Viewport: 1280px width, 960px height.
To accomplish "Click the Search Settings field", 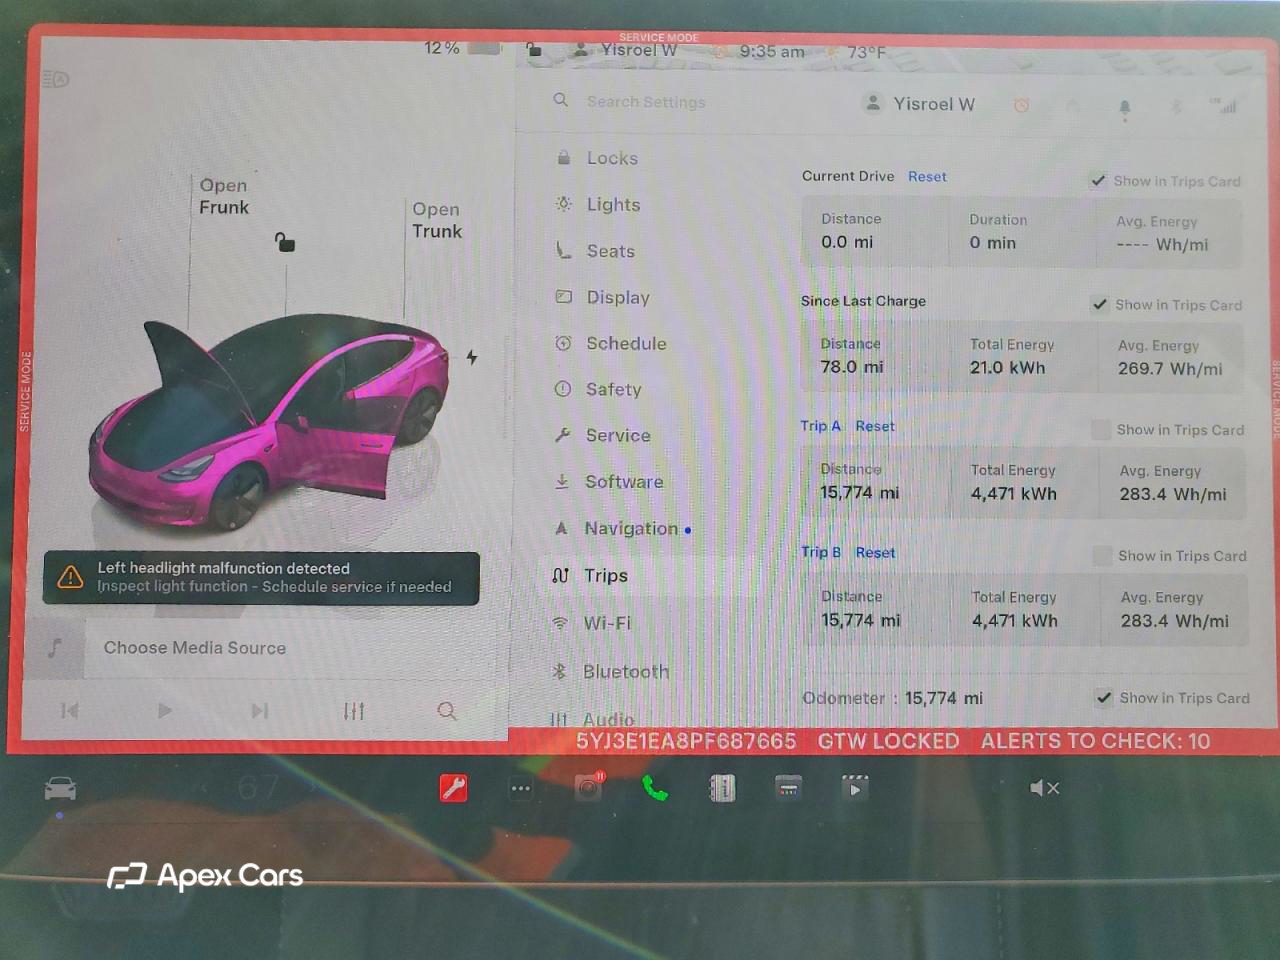I will [x=646, y=101].
